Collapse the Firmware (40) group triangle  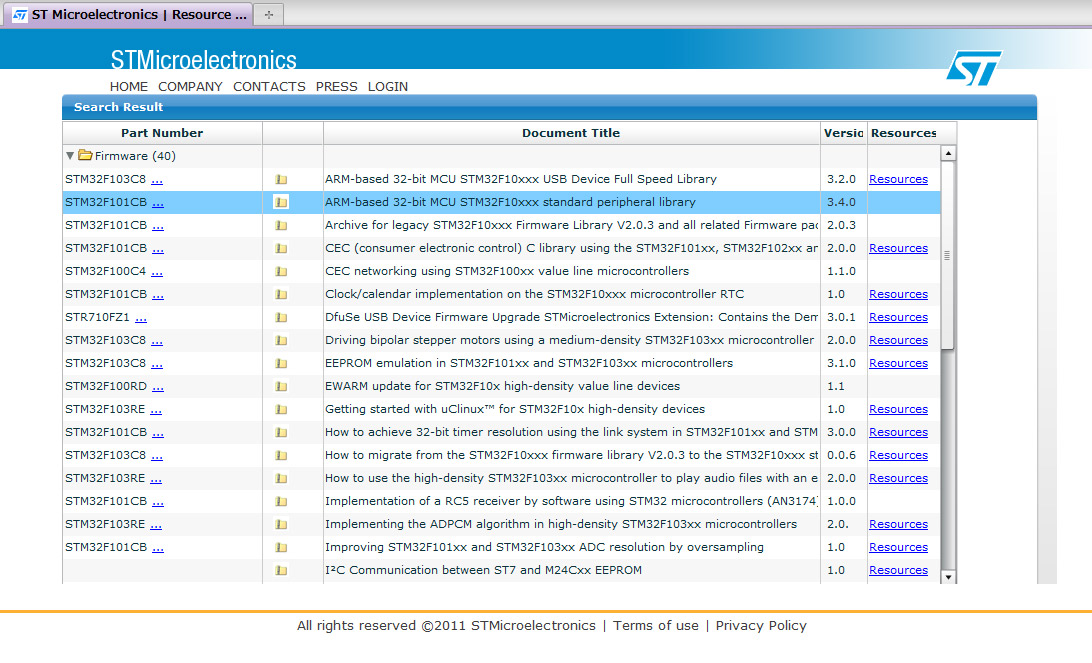click(x=70, y=156)
